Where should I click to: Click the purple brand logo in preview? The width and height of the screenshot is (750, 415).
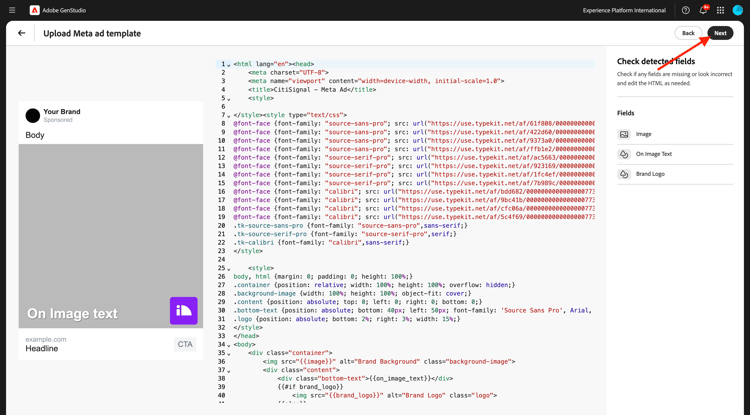(x=184, y=311)
